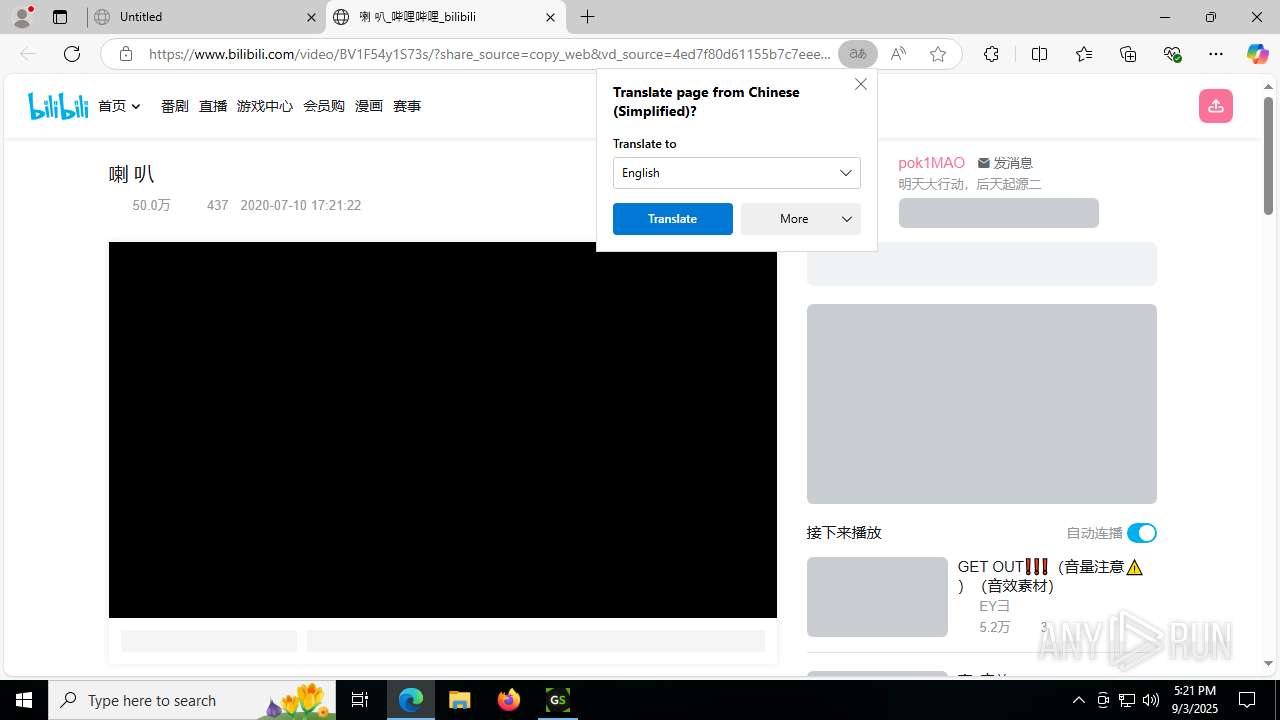
Task: Close the bilibili tab
Action: 550,17
